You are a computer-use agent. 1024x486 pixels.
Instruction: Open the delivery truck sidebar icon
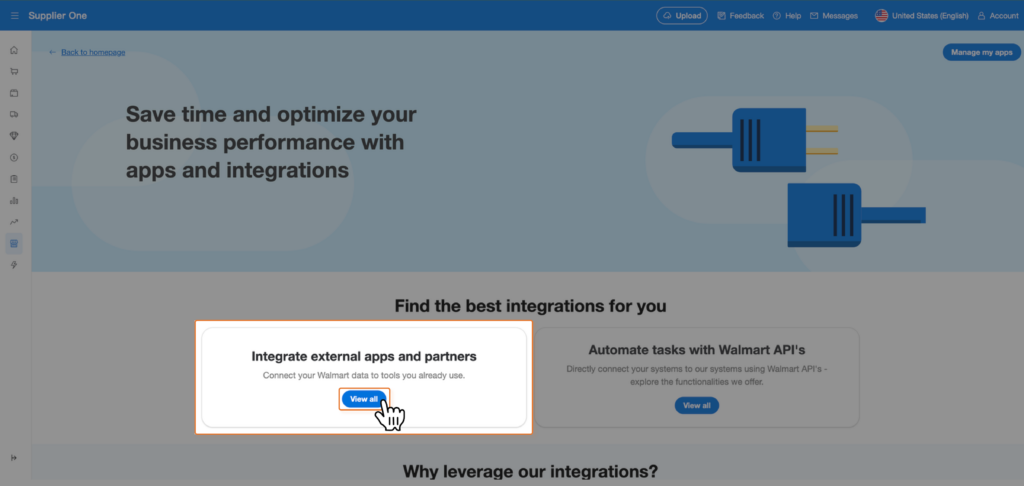click(14, 114)
